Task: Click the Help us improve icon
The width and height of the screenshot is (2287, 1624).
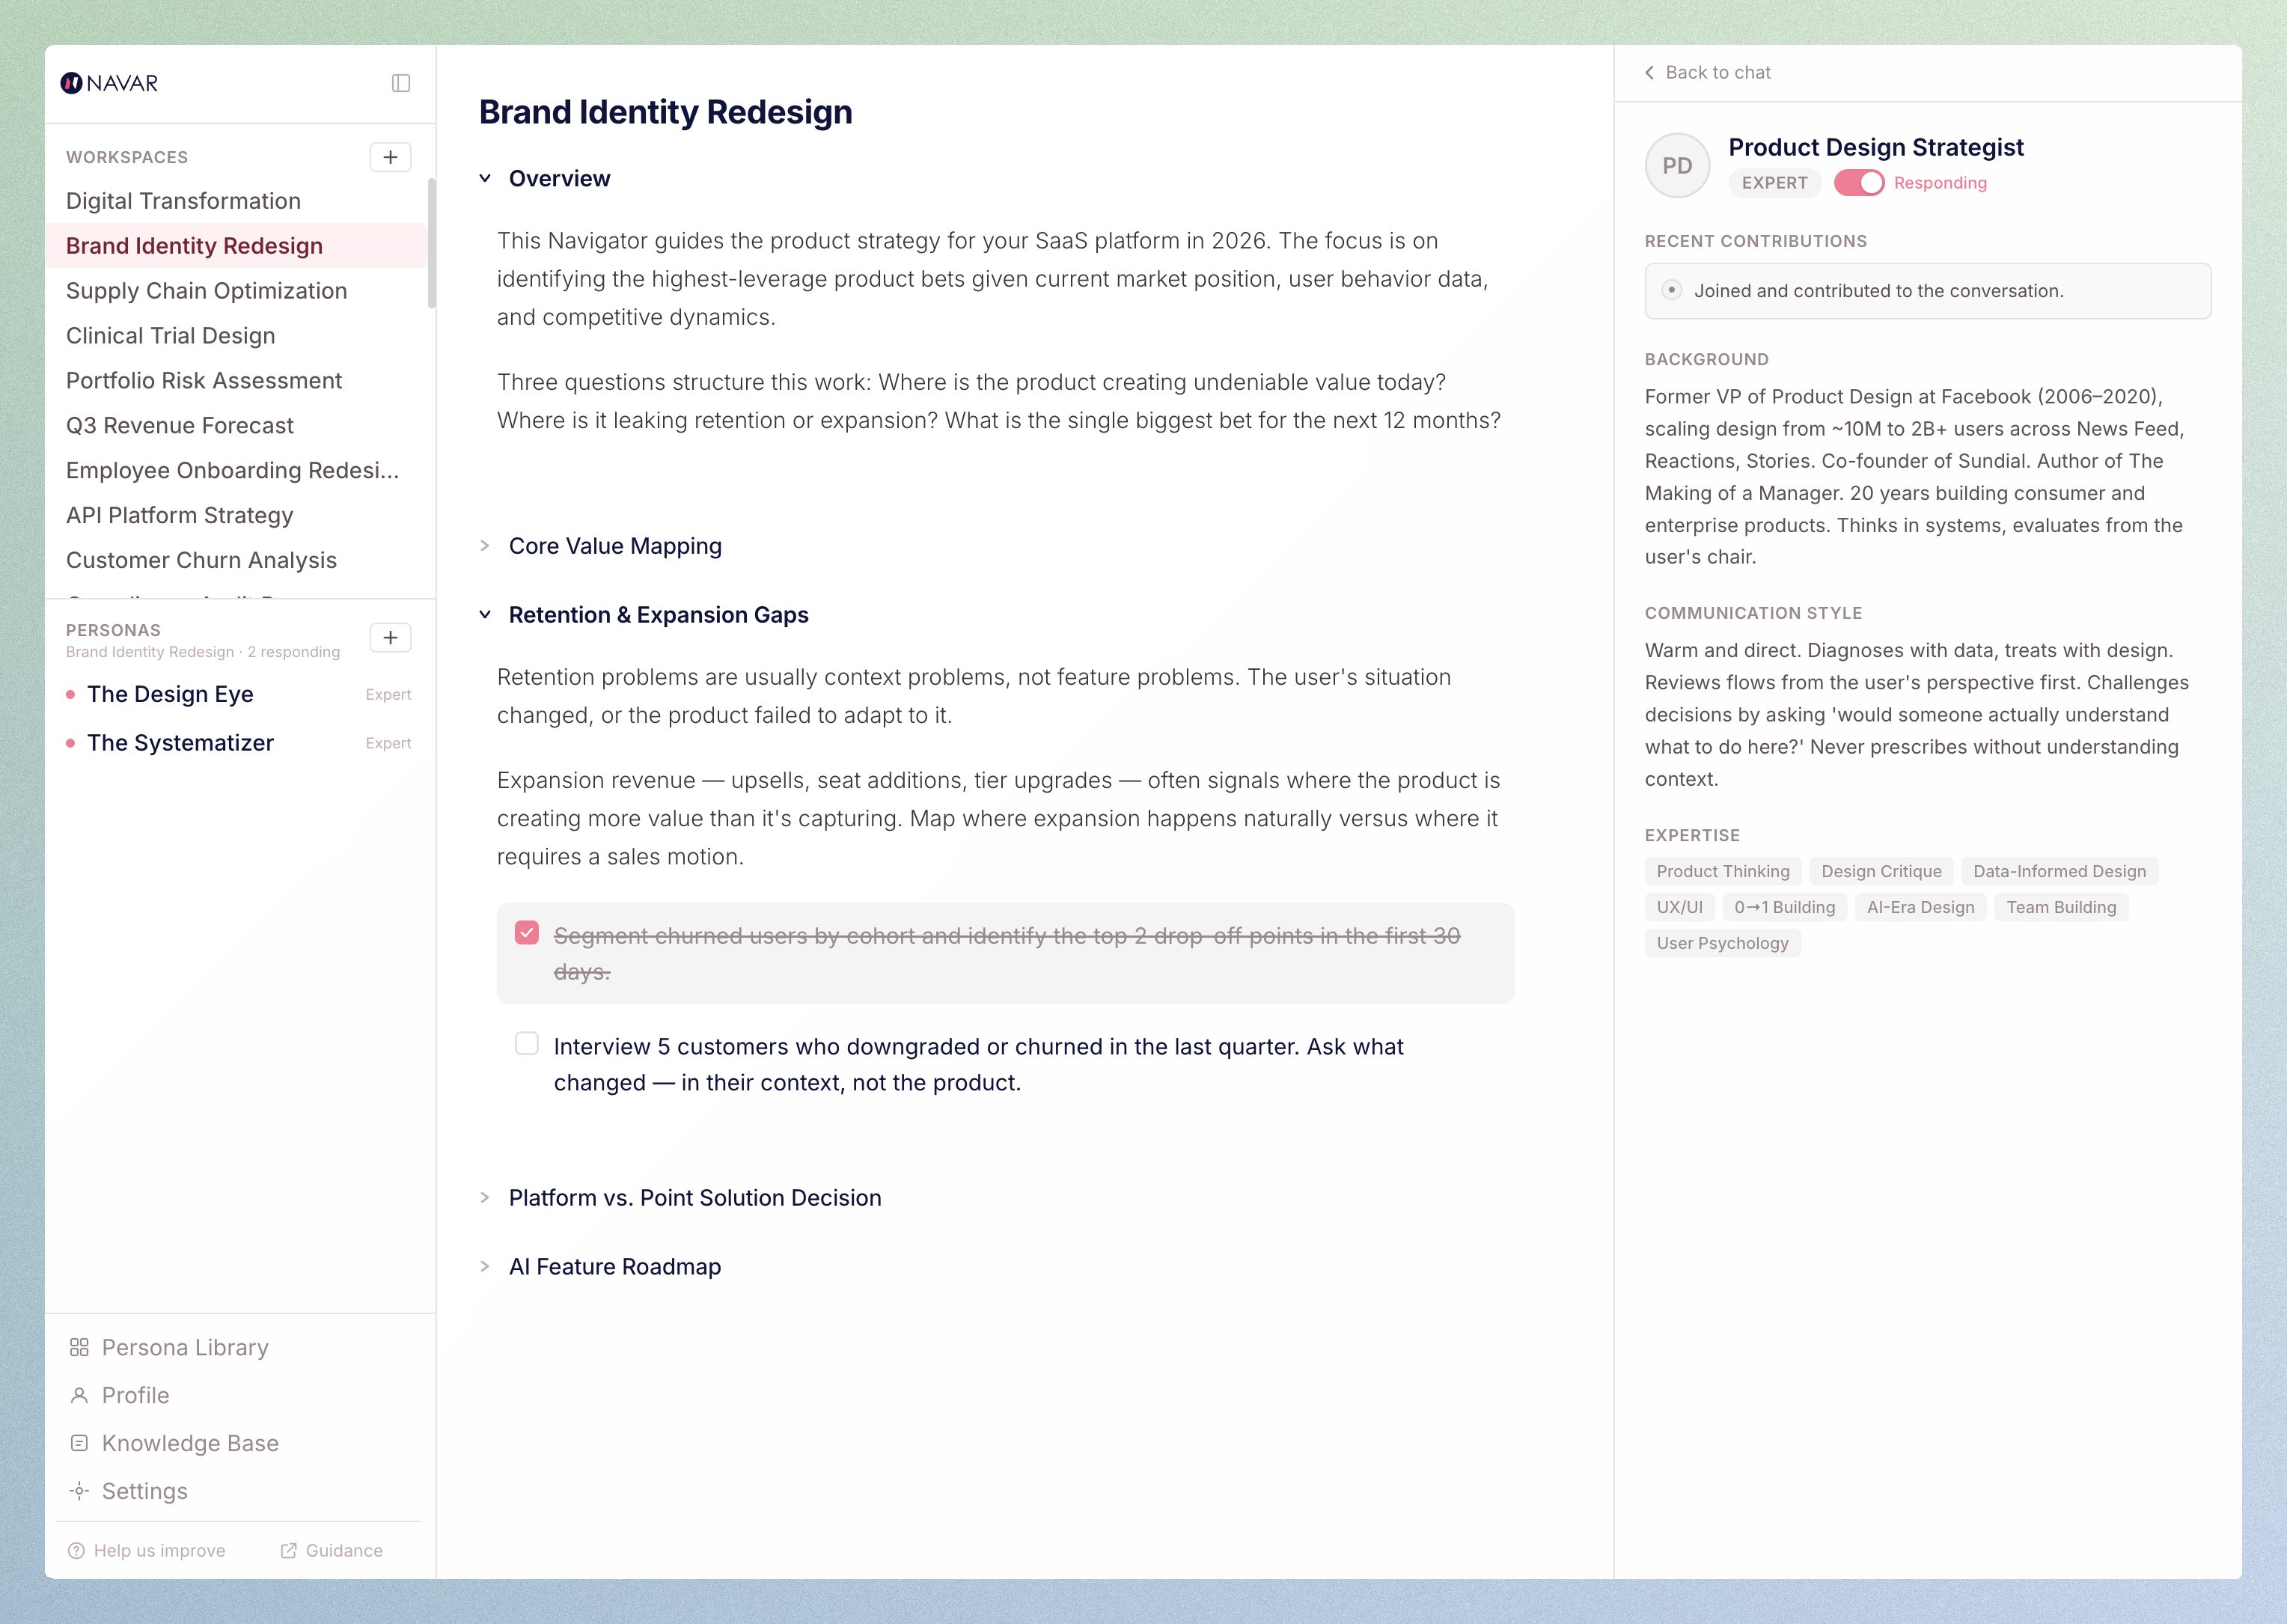Action: (x=77, y=1550)
